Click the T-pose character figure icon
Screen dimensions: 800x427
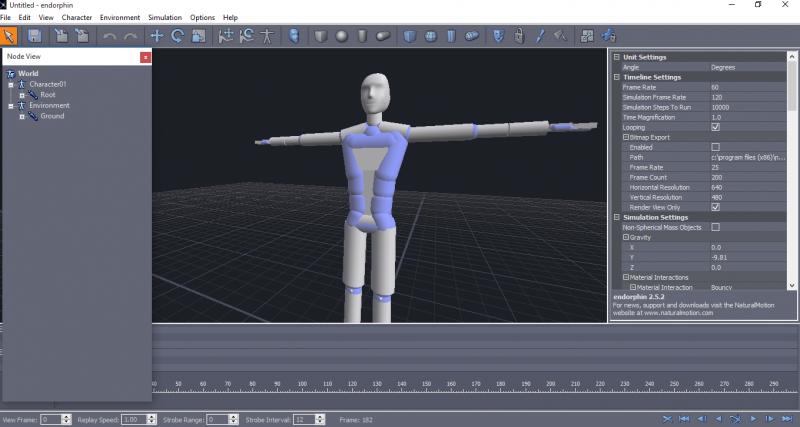click(267, 35)
